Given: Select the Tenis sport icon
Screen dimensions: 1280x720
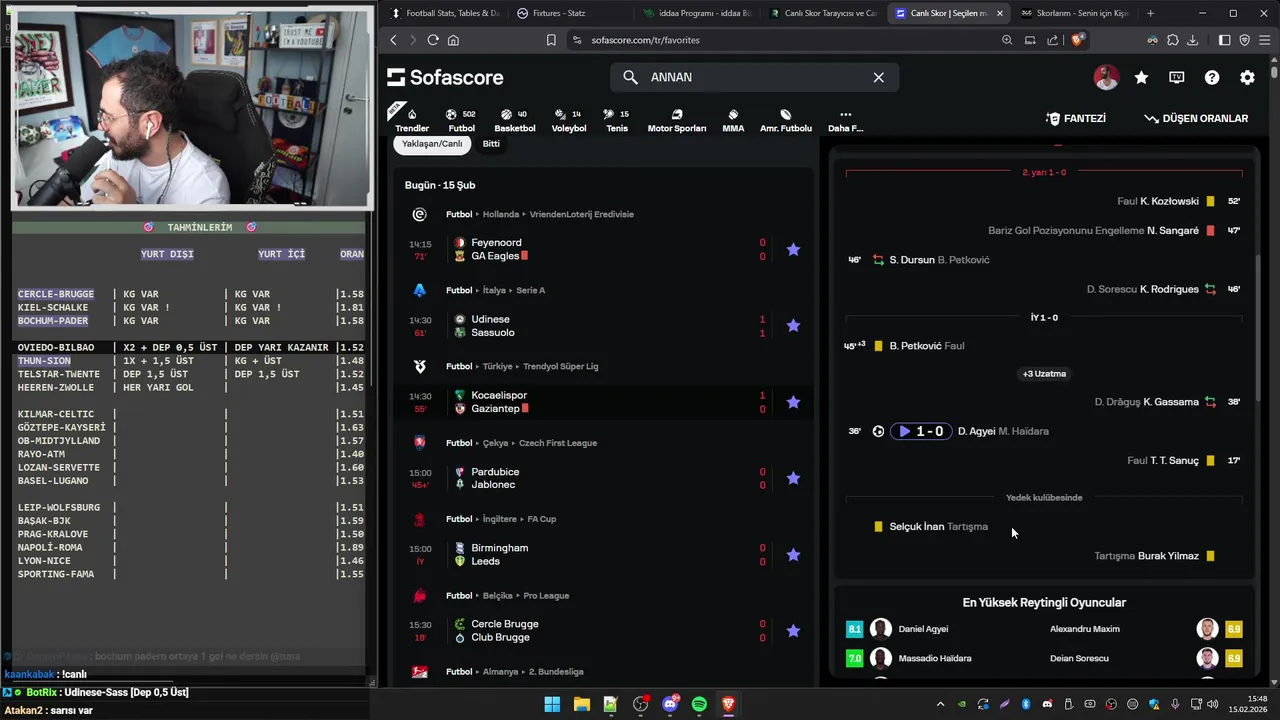Looking at the screenshot, I should point(617,120).
